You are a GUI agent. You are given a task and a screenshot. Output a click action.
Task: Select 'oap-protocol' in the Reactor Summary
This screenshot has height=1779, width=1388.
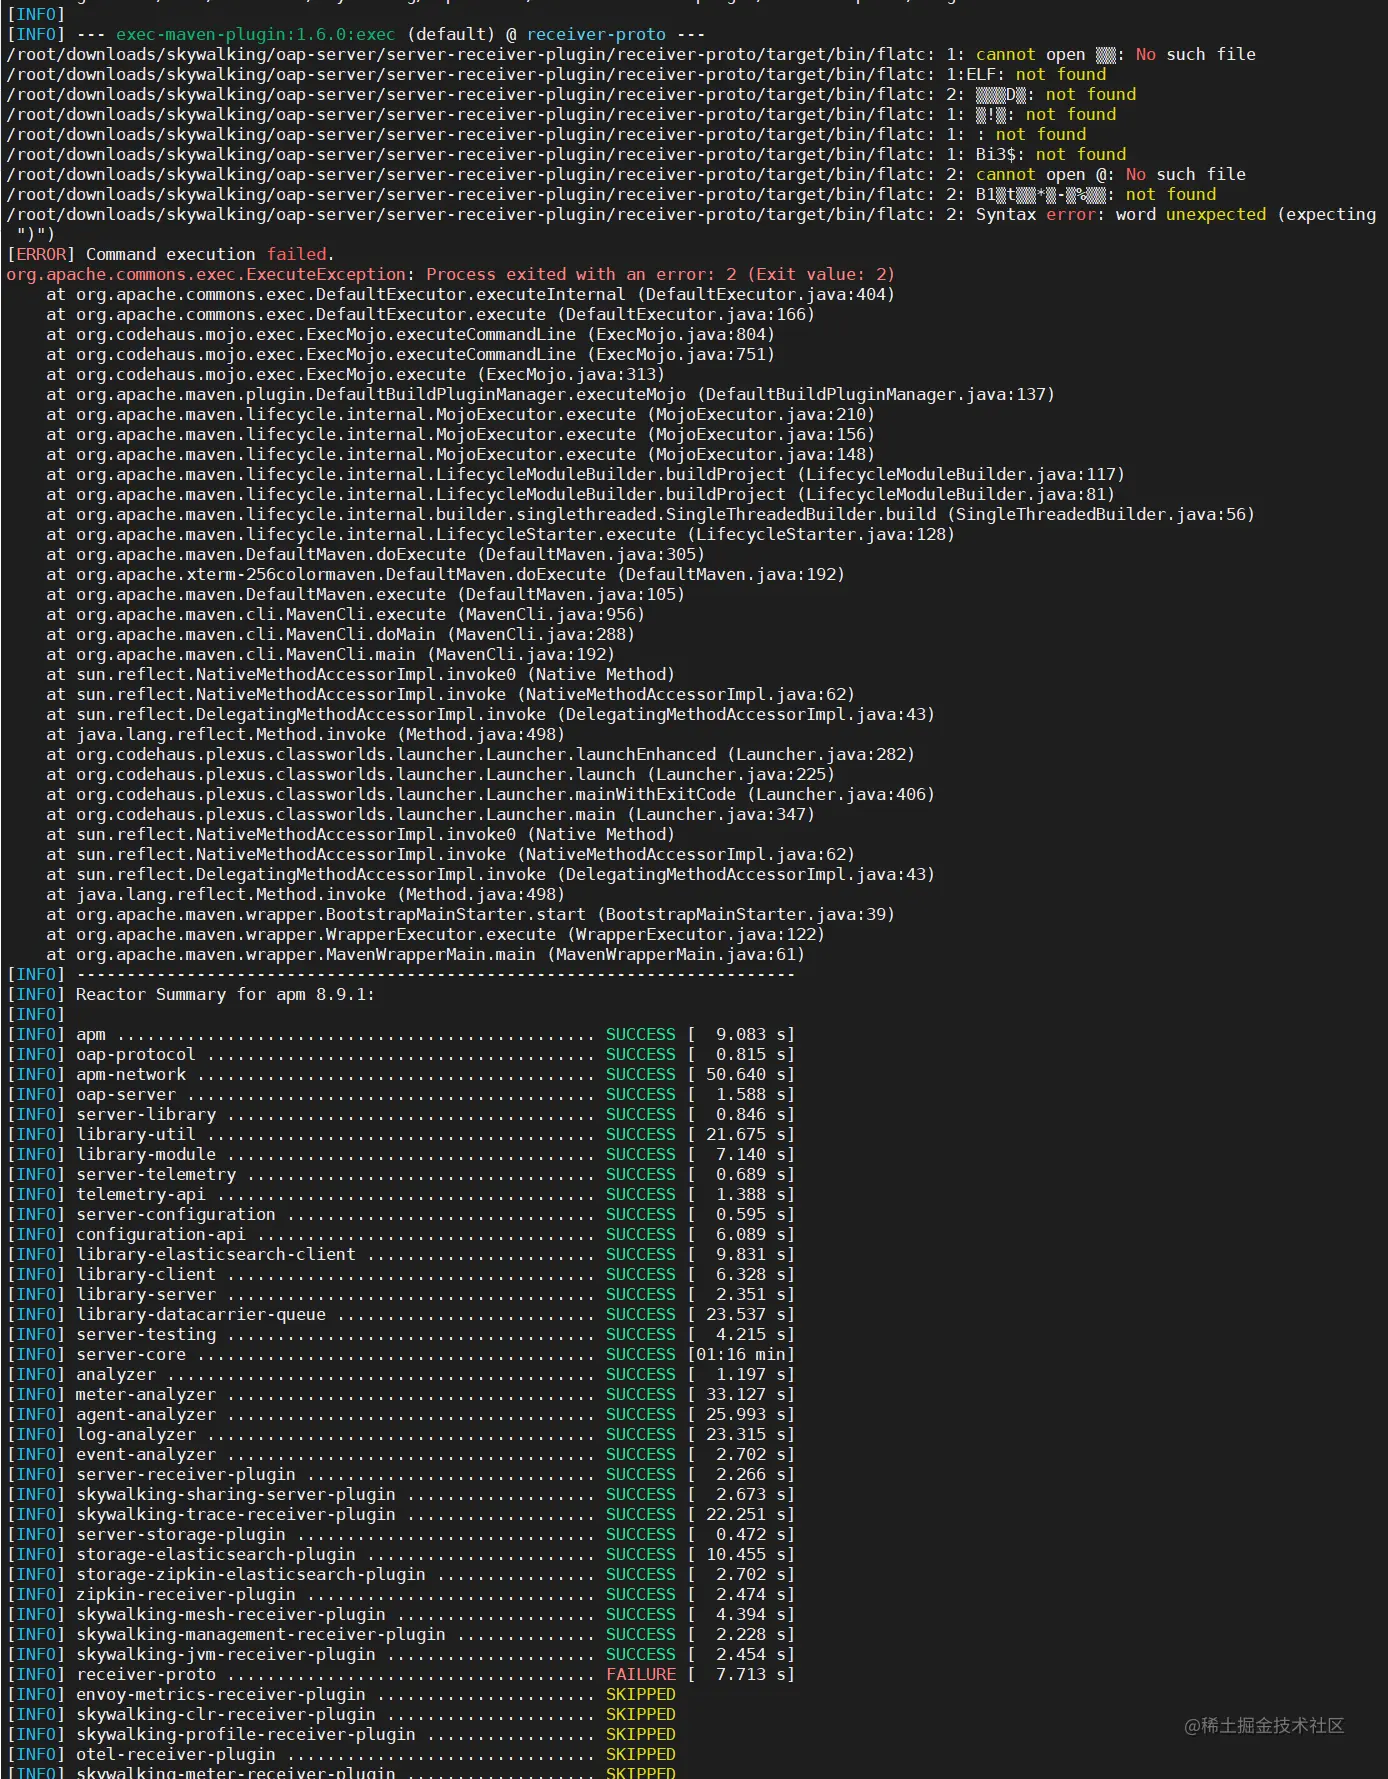[x=136, y=1054]
